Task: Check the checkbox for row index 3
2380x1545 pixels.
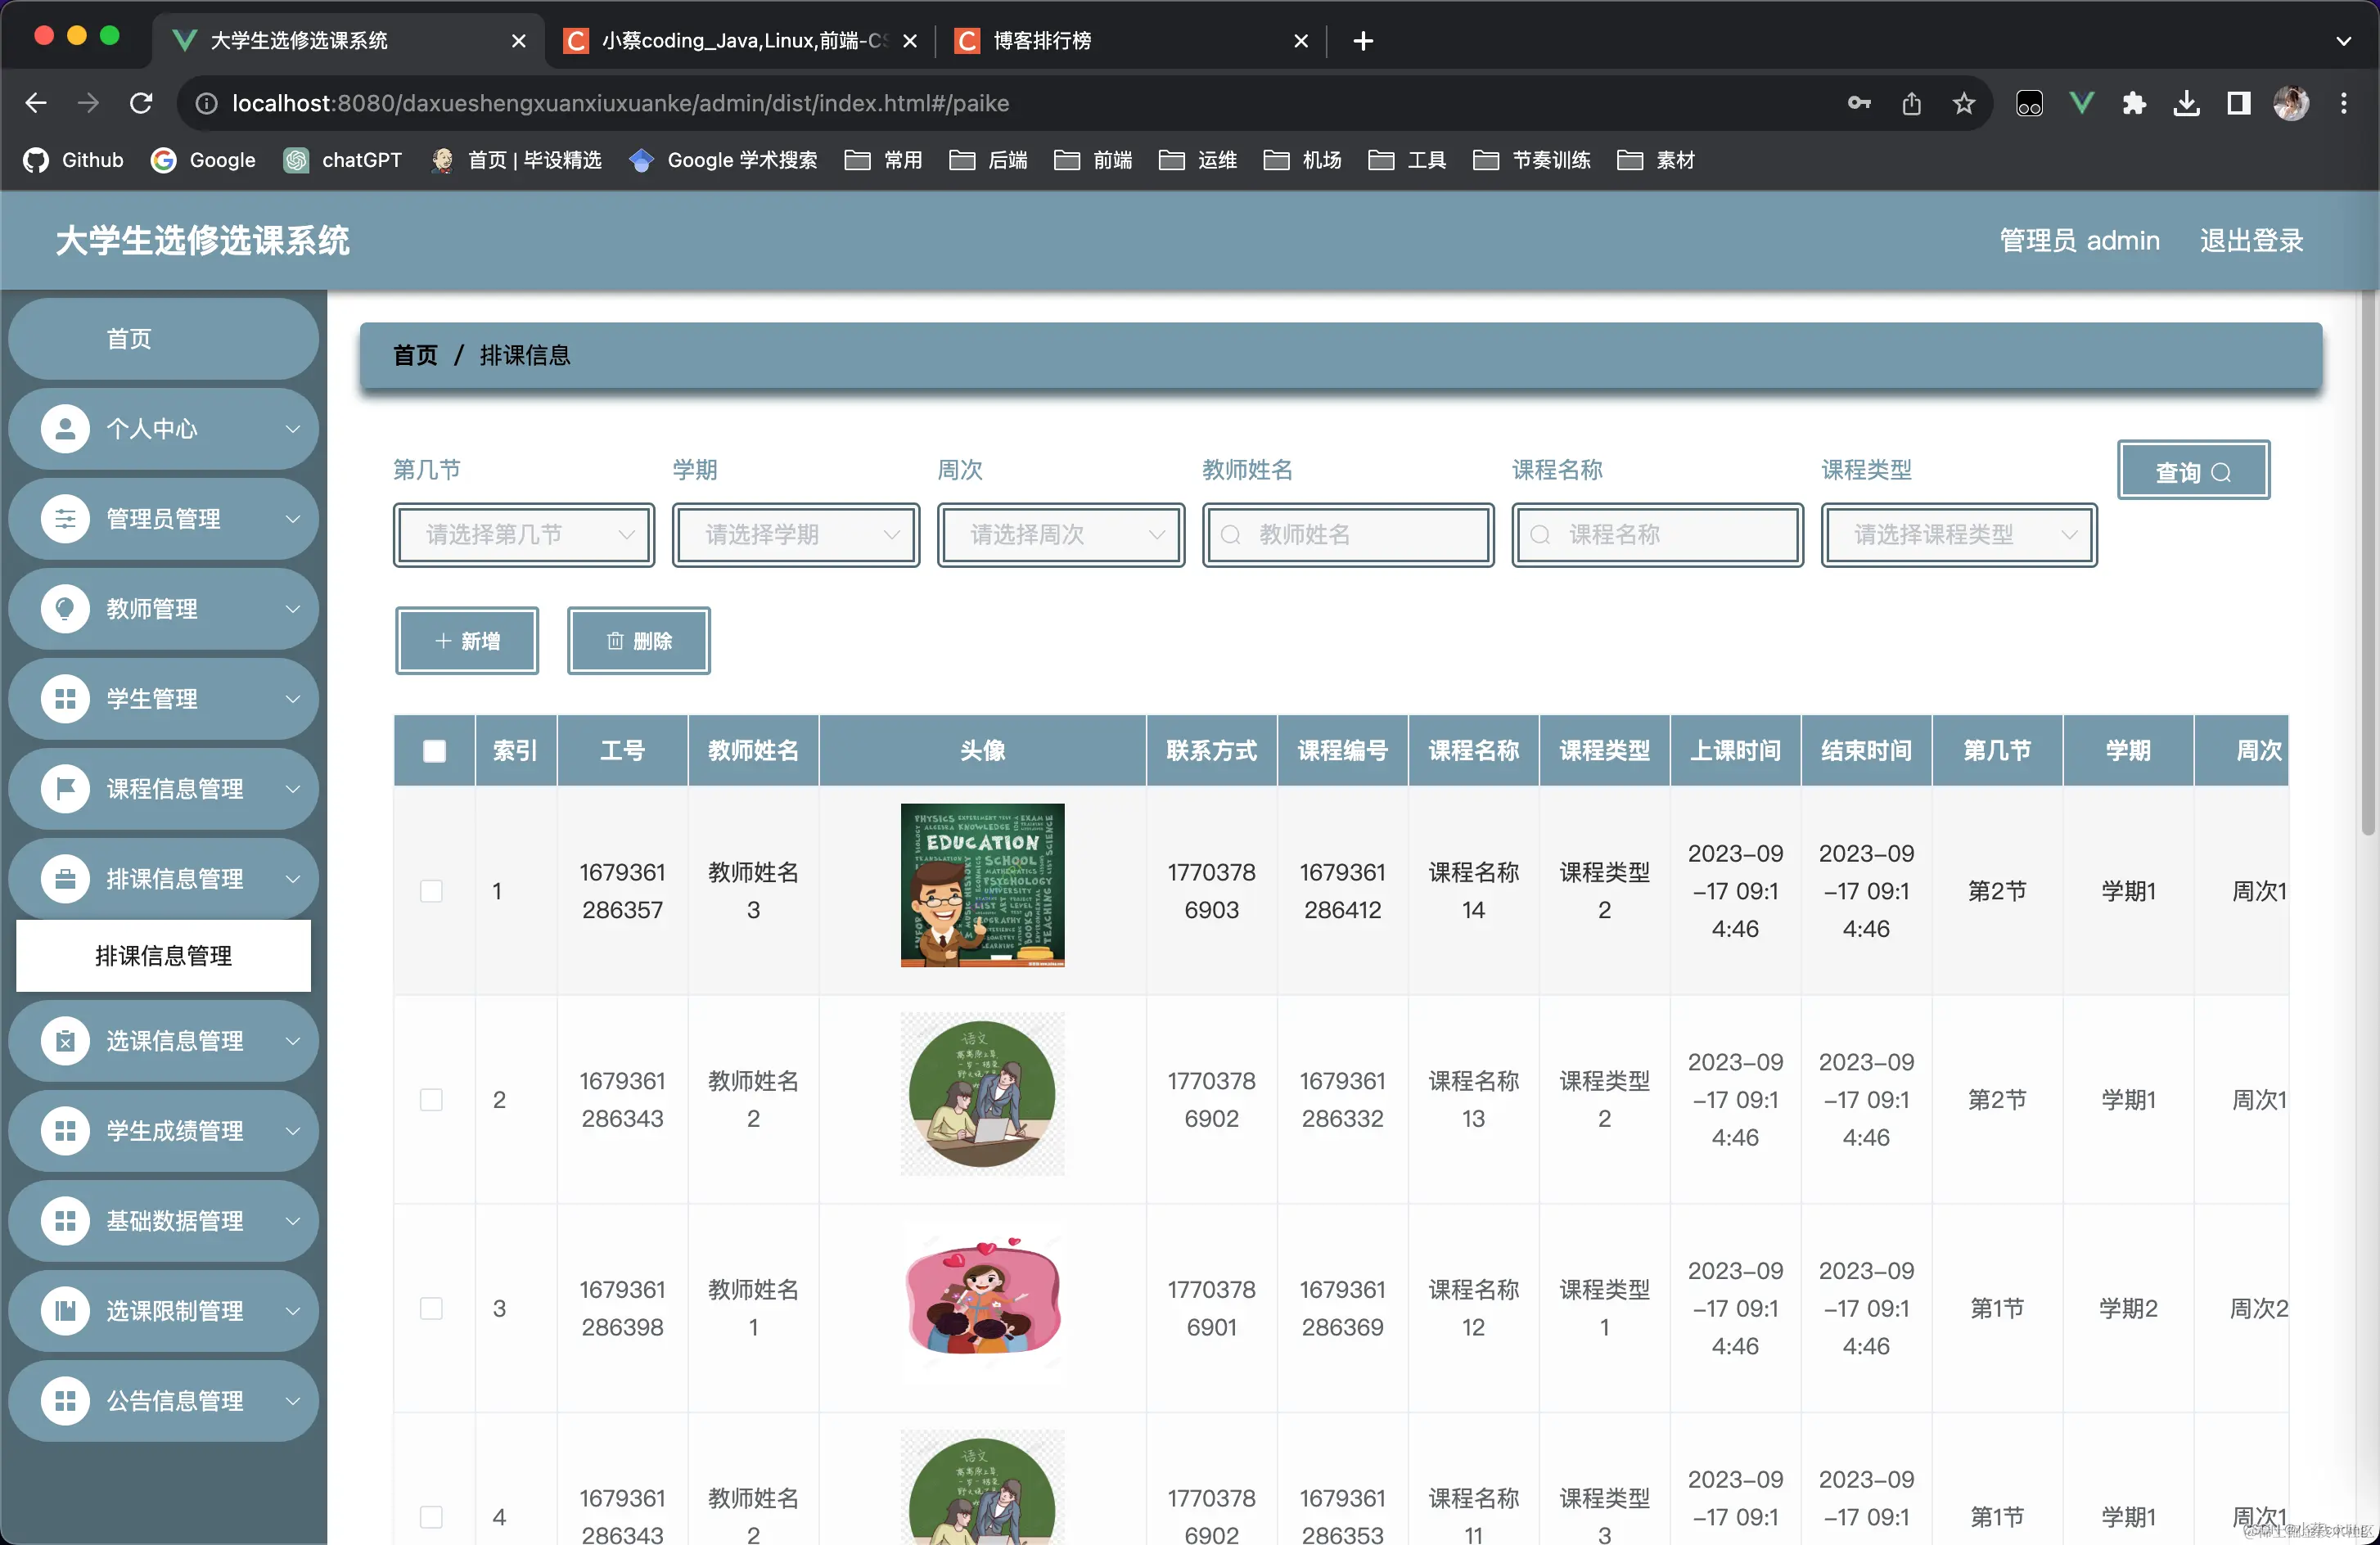Action: click(x=431, y=1308)
